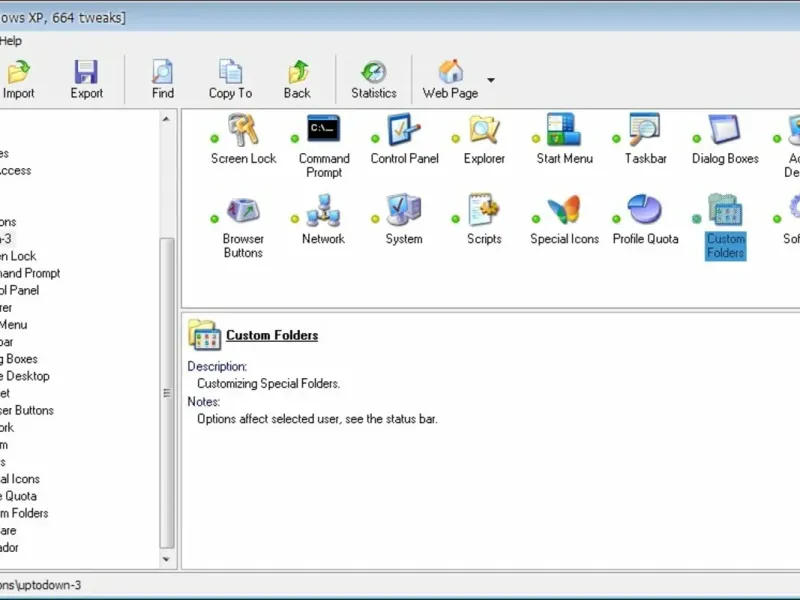Click the tree panel scrollbar thumb
800x600 pixels.
167,393
